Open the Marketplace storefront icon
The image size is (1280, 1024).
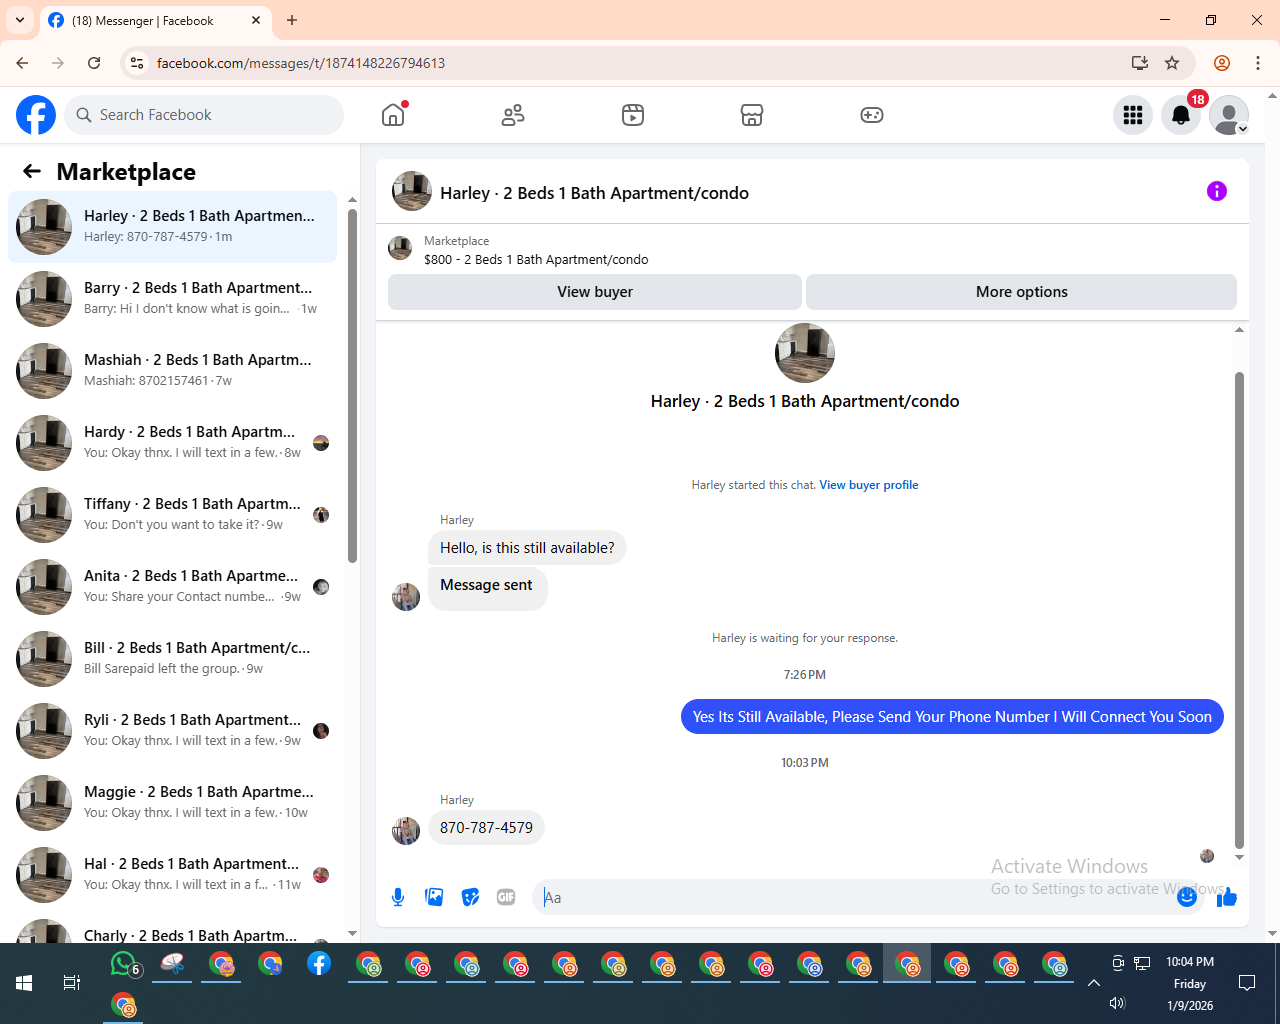pyautogui.click(x=752, y=115)
